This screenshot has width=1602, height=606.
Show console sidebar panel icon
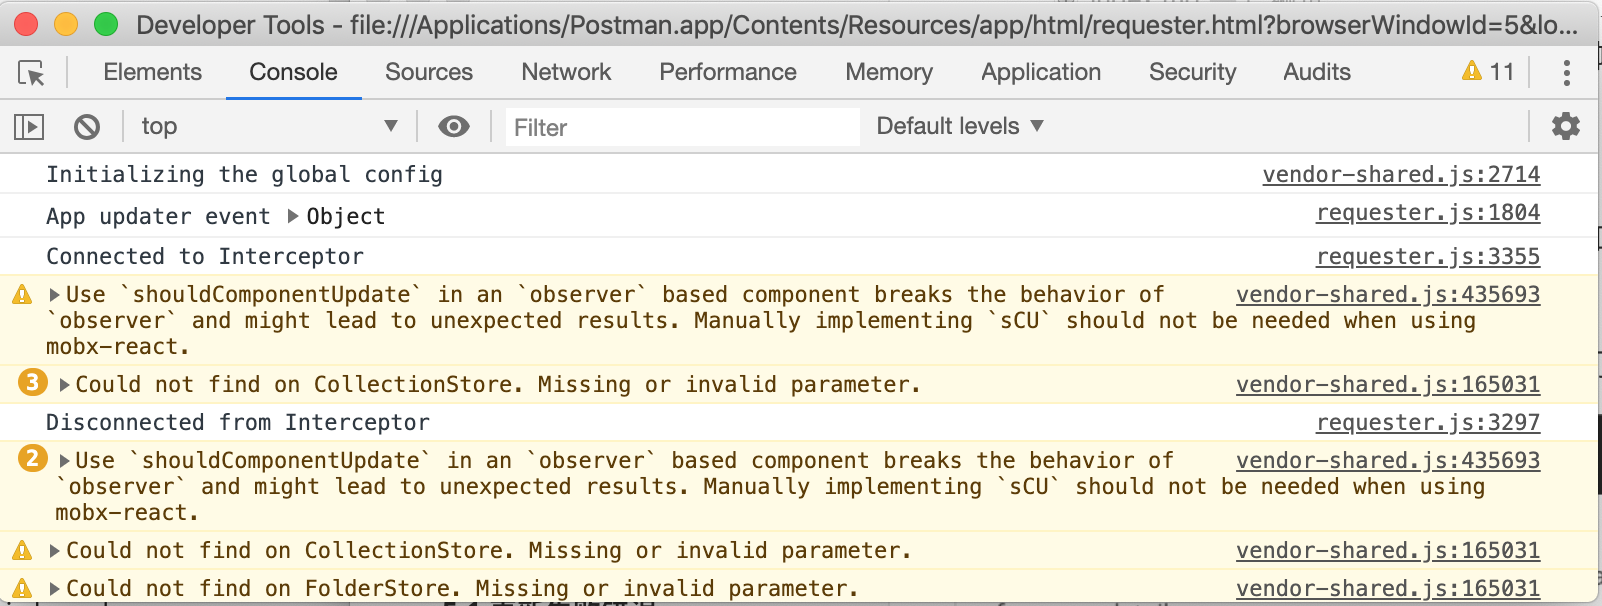click(29, 126)
